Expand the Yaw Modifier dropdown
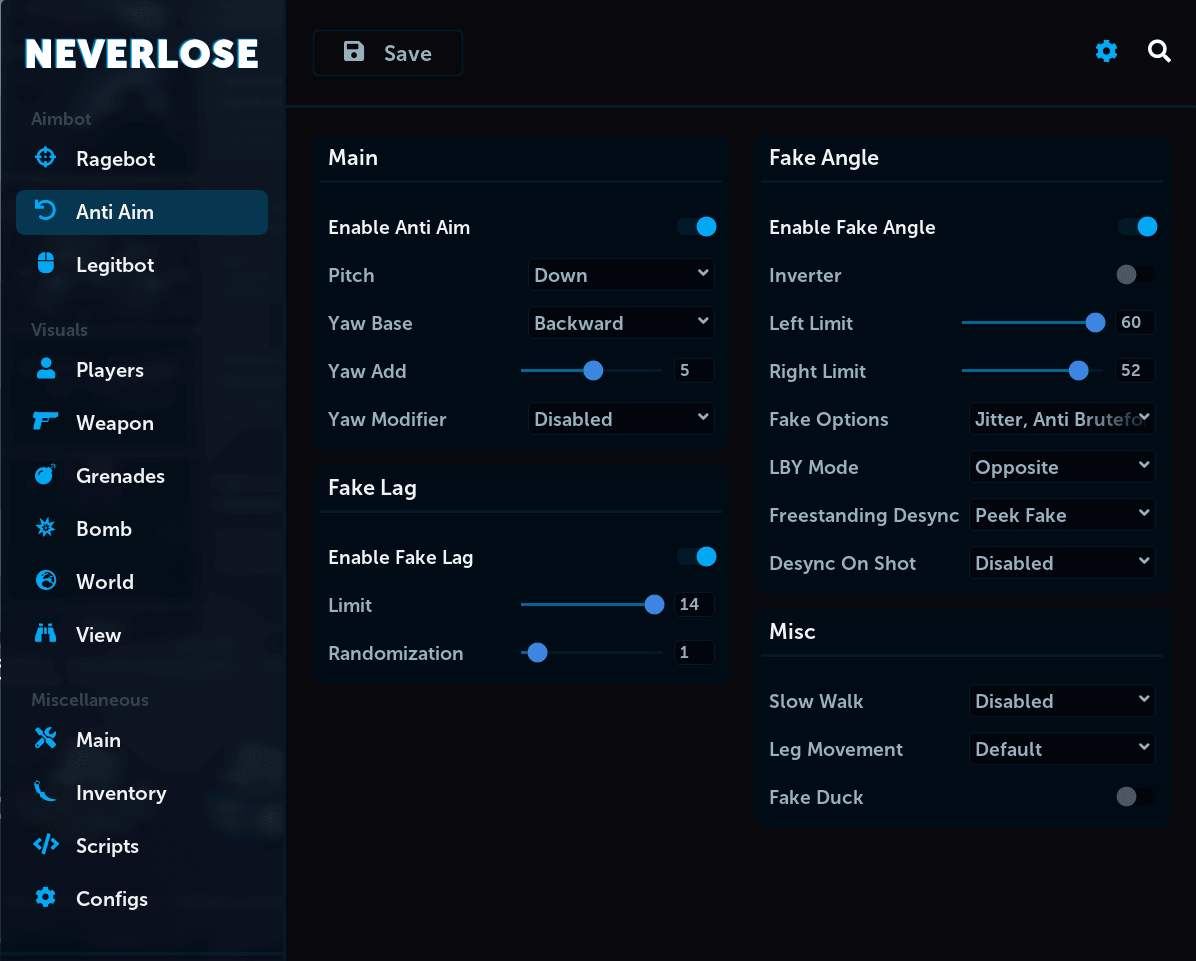The height and width of the screenshot is (961, 1196). [621, 419]
